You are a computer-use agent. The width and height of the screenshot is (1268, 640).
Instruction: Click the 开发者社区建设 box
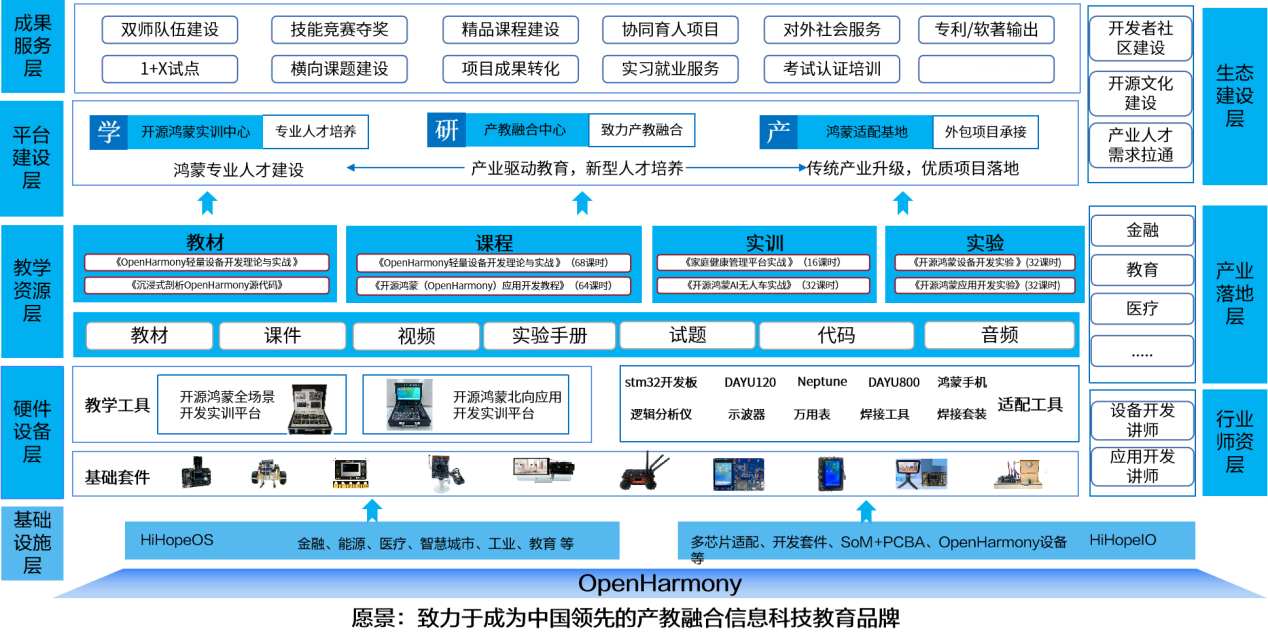coord(1141,38)
